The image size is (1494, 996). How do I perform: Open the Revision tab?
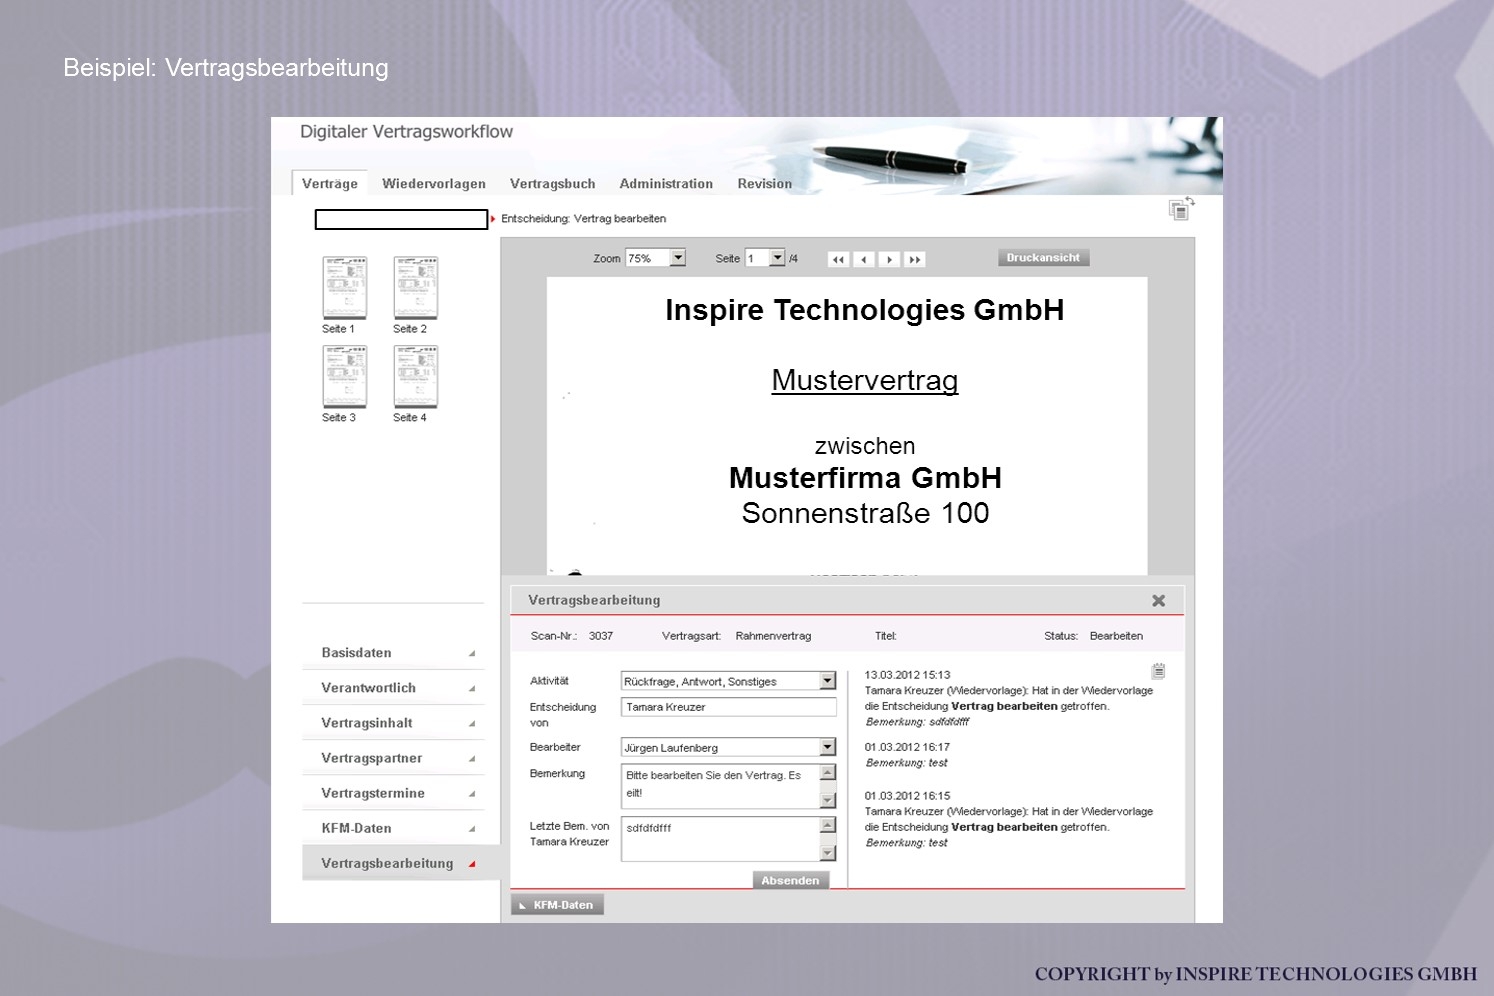point(764,183)
